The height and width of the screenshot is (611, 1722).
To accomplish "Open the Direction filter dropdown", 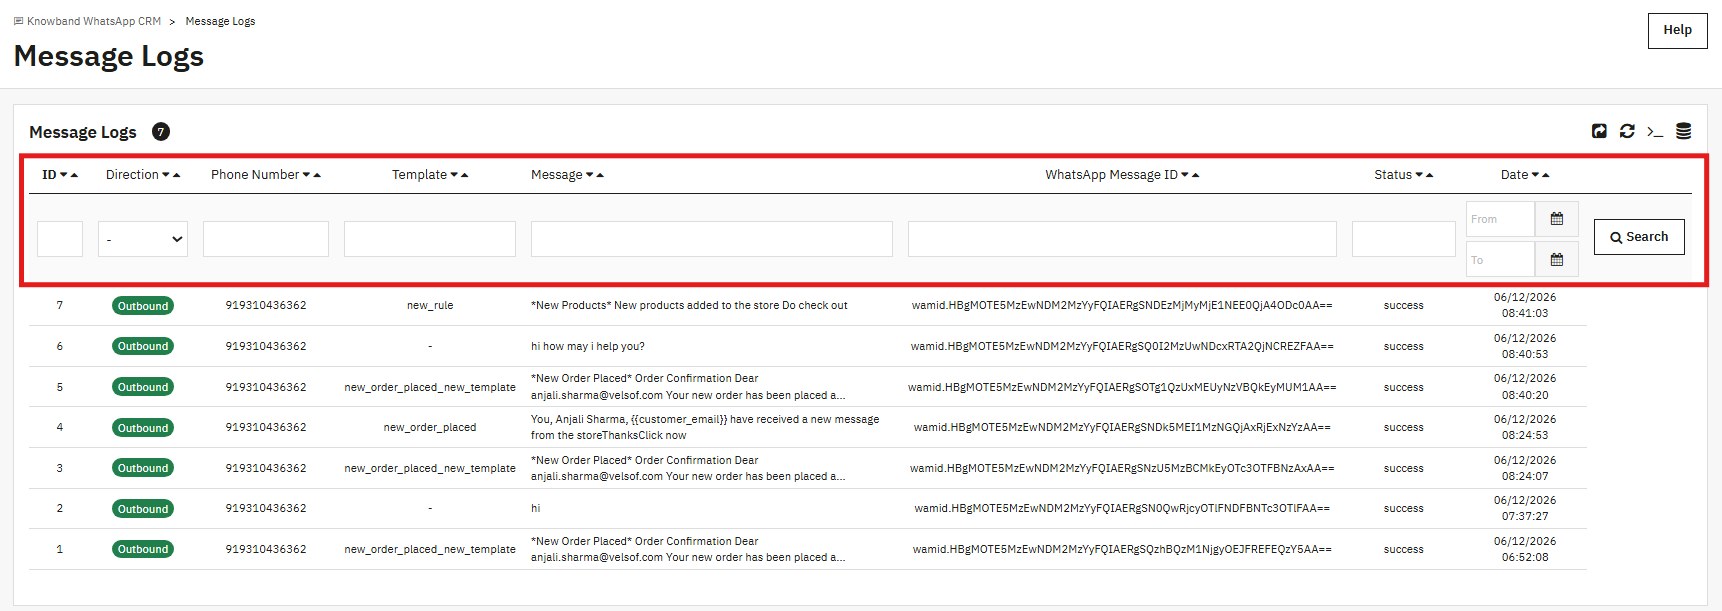I will pos(143,239).
